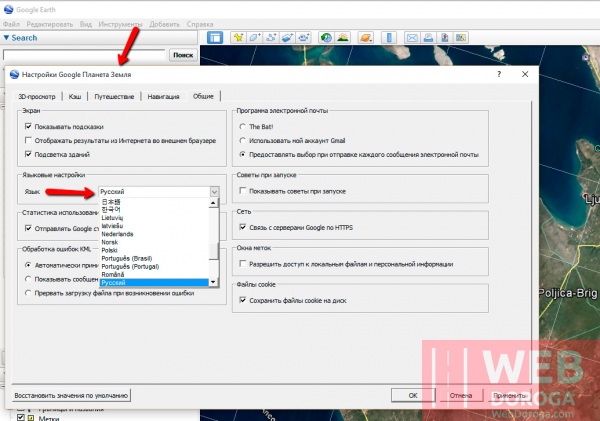600x421 pixels.
Task: Click the search input field
Action: [84, 55]
